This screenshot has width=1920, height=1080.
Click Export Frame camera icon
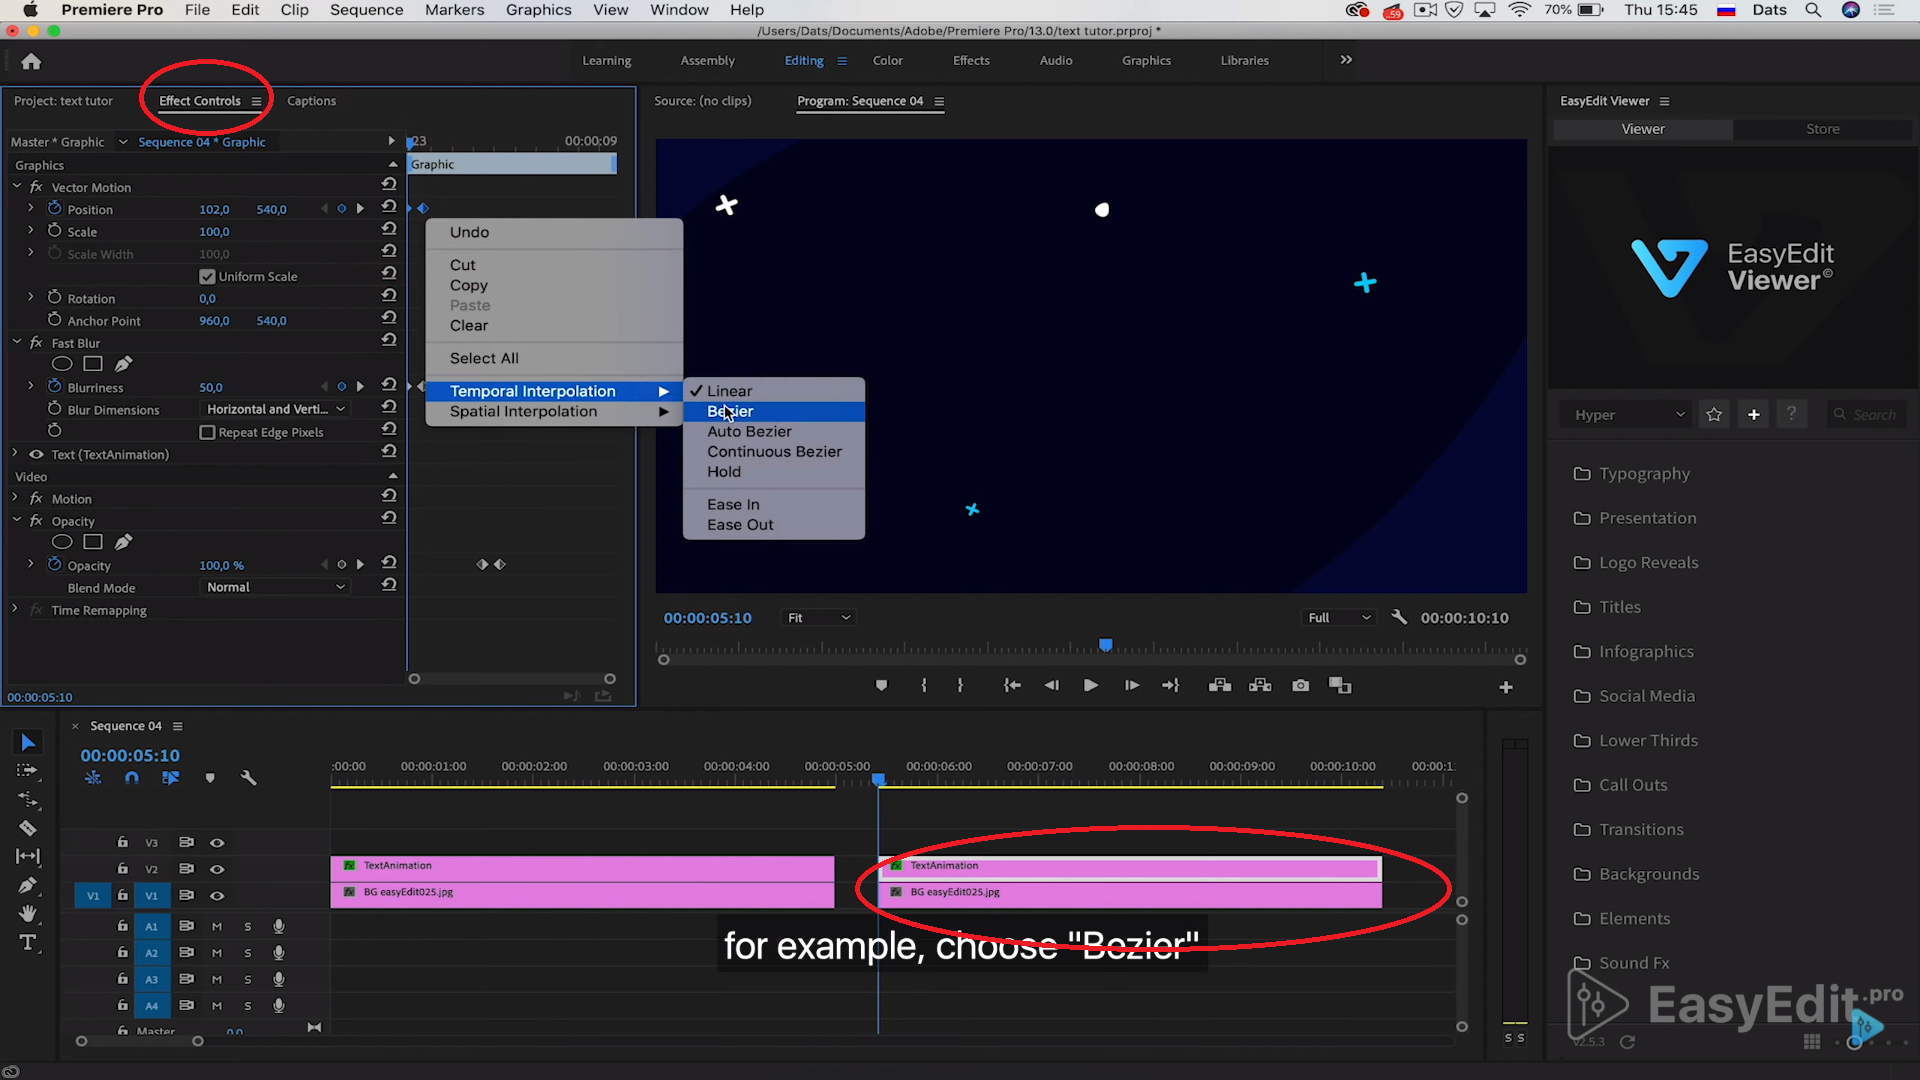pos(1300,685)
